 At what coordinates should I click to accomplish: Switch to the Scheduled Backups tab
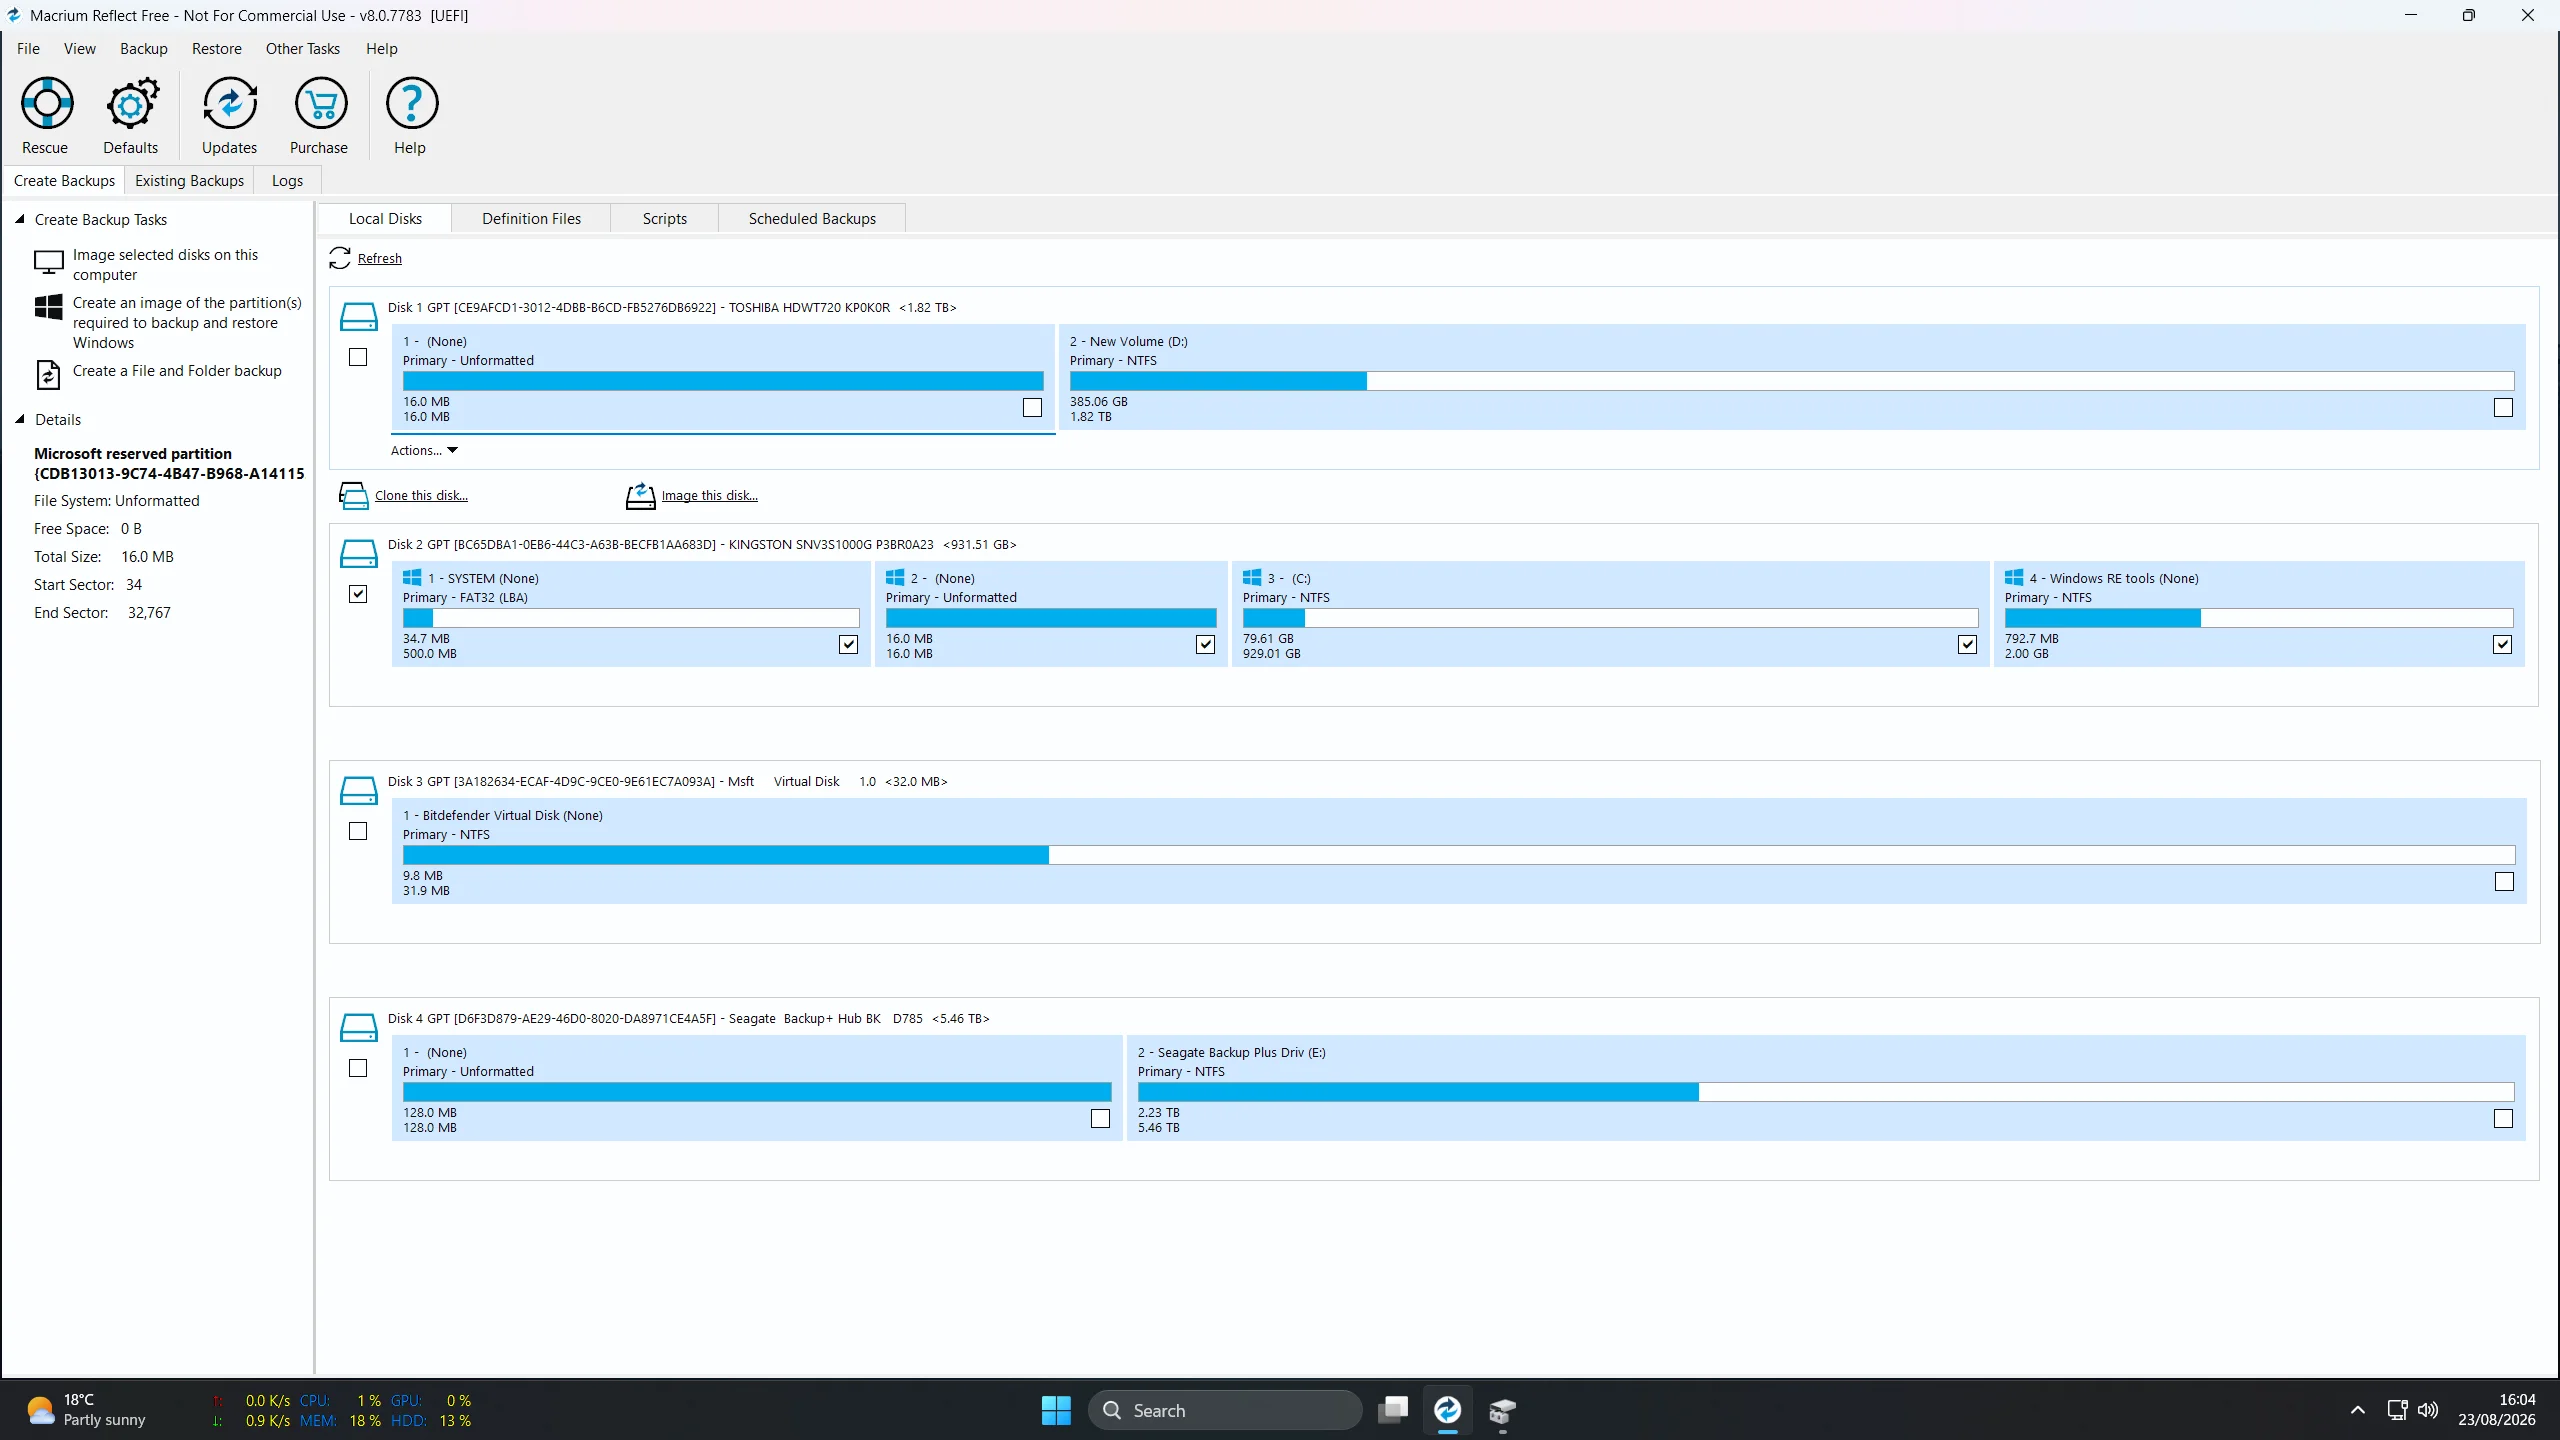812,218
